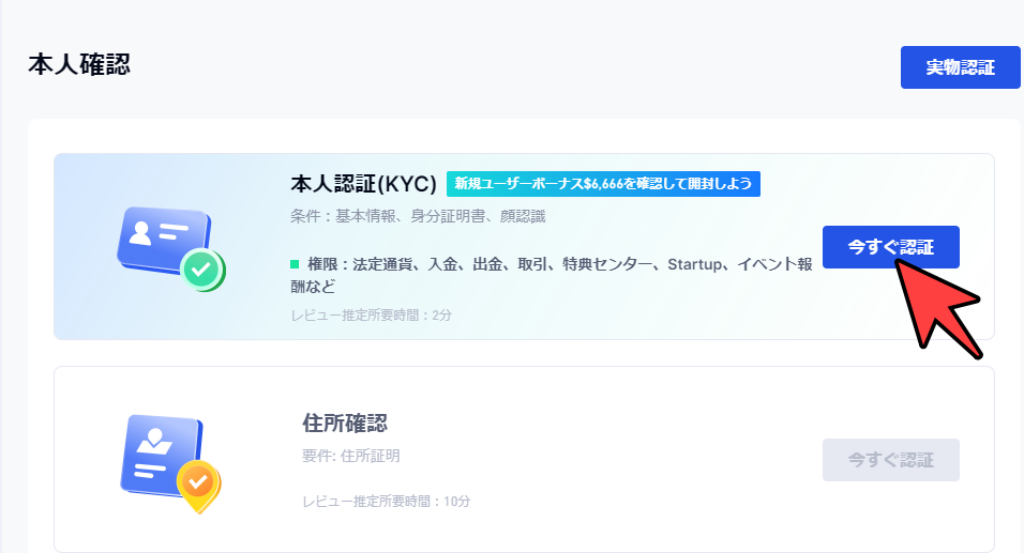
Task: Click the text 条件：基本情報、身分証明書、顔認識
Action: coord(418,217)
